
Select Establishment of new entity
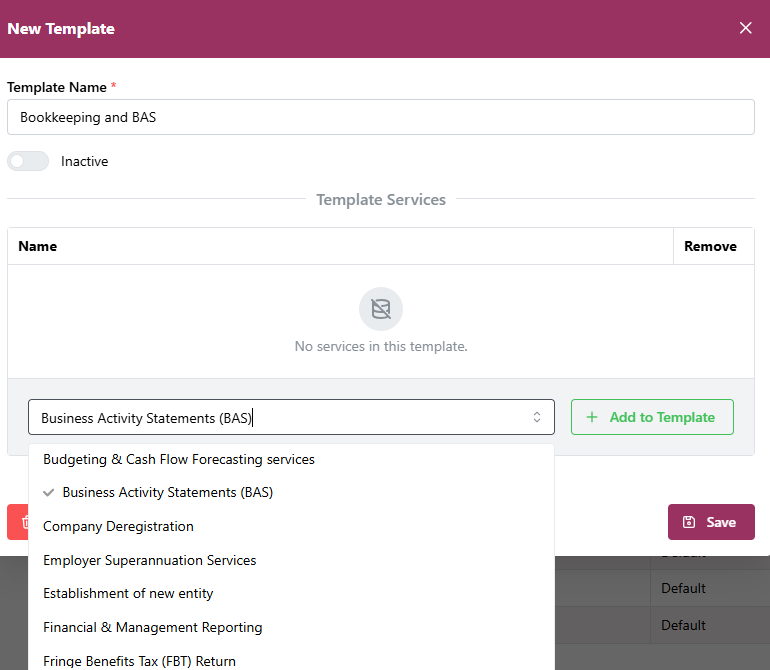coord(128,593)
